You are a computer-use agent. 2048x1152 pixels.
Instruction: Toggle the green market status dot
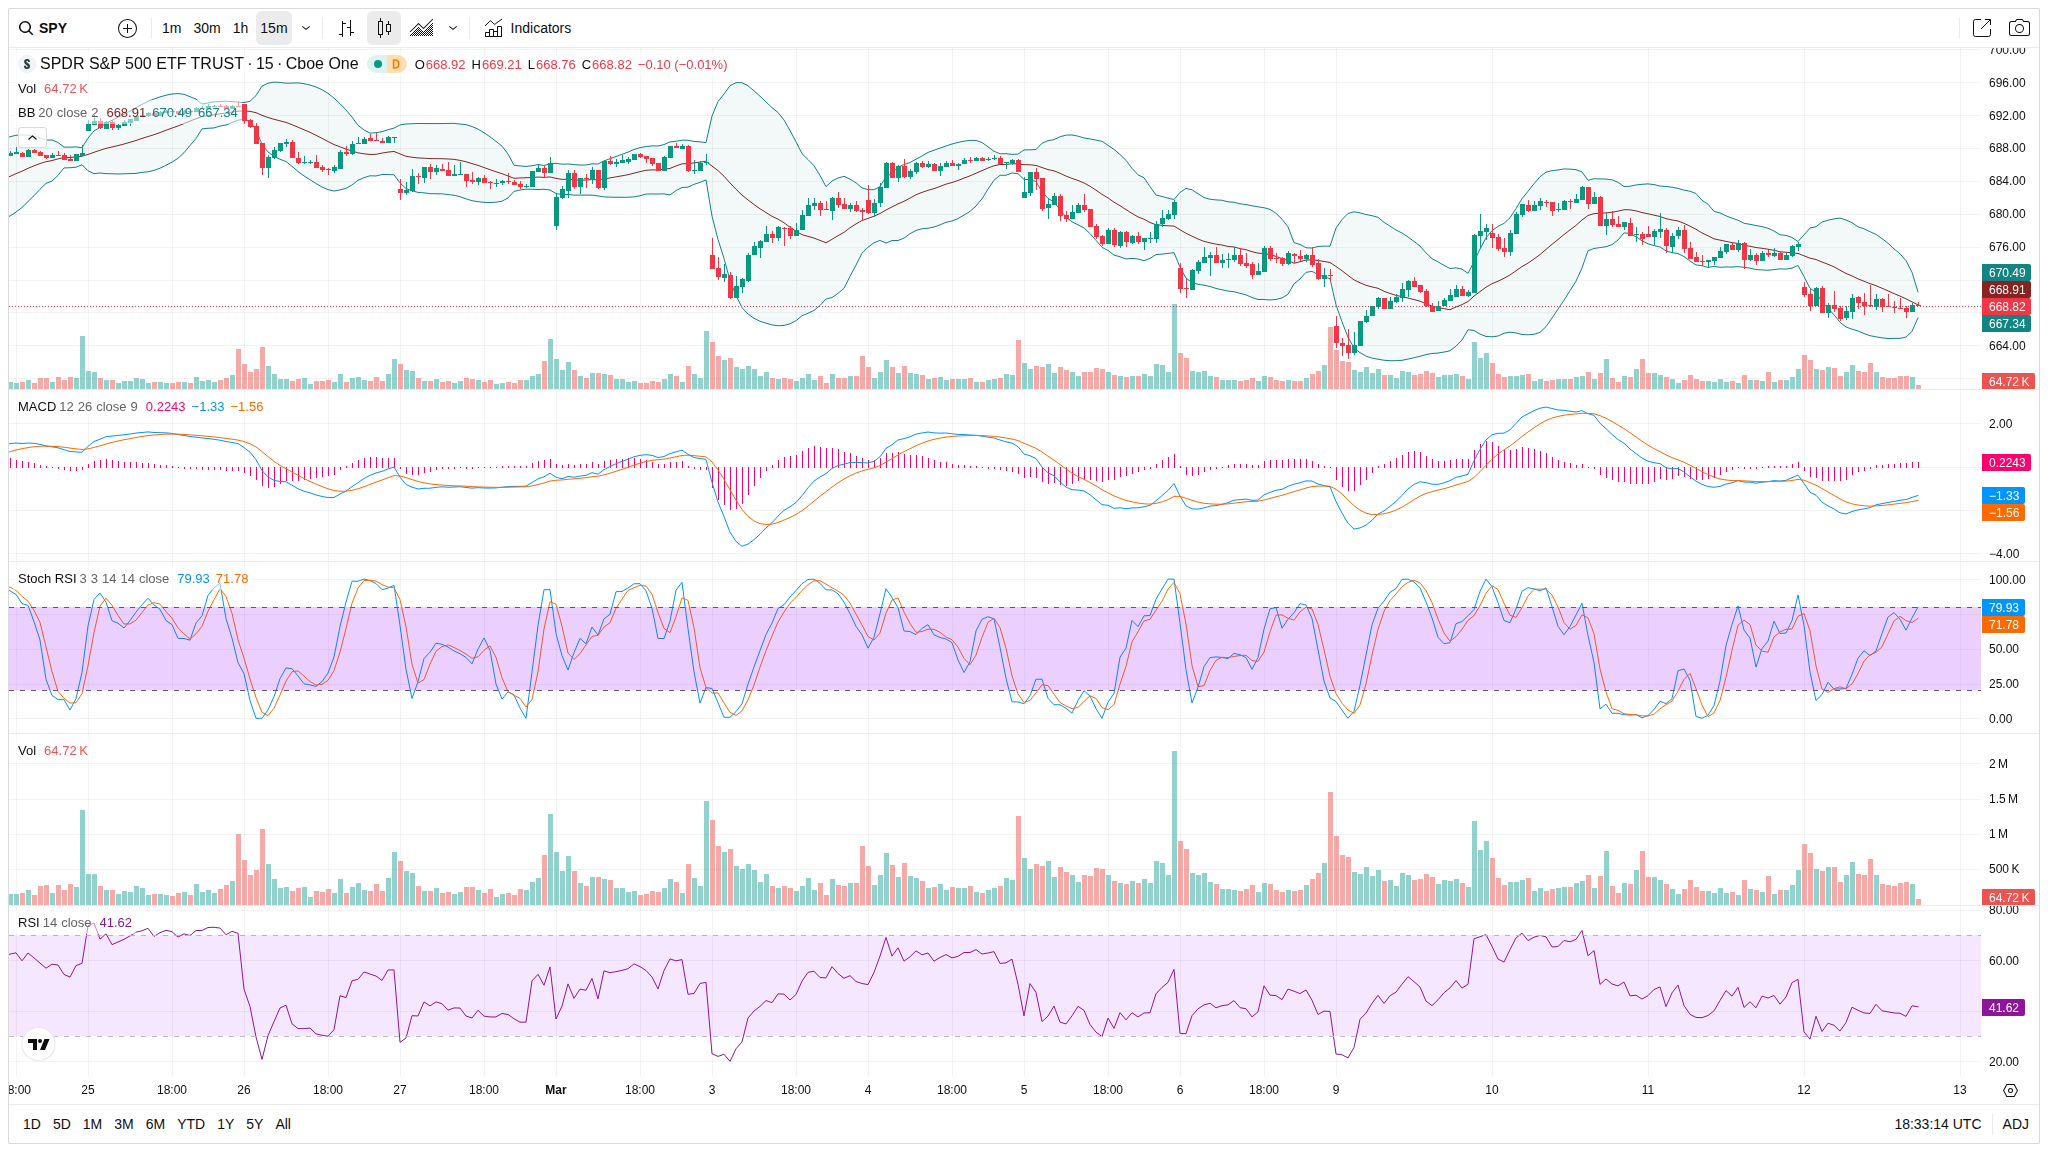378,64
